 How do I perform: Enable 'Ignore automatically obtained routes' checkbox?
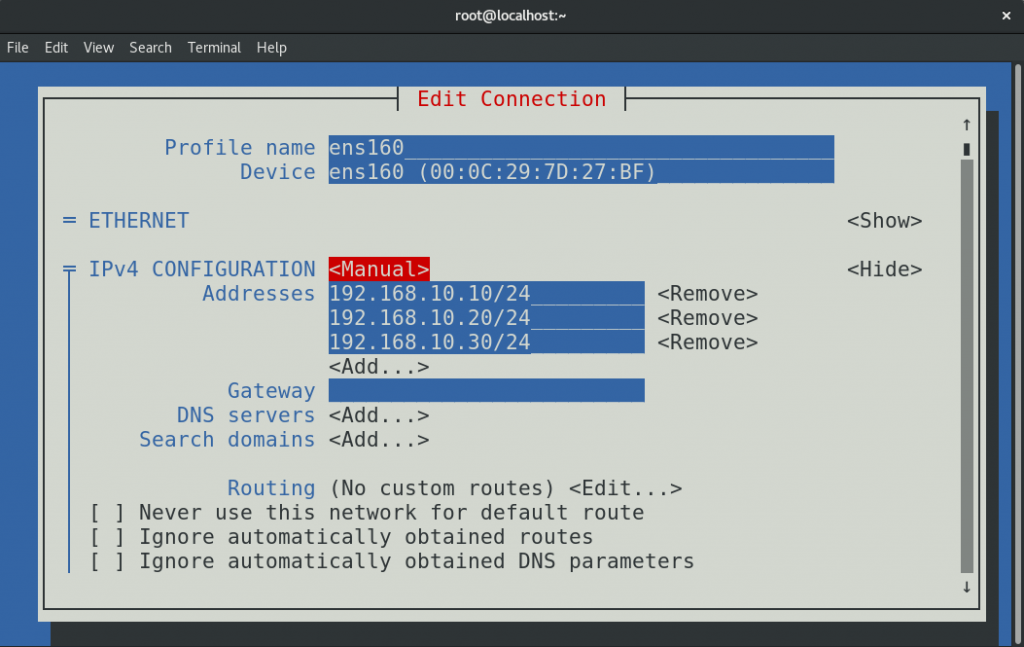click(x=108, y=537)
